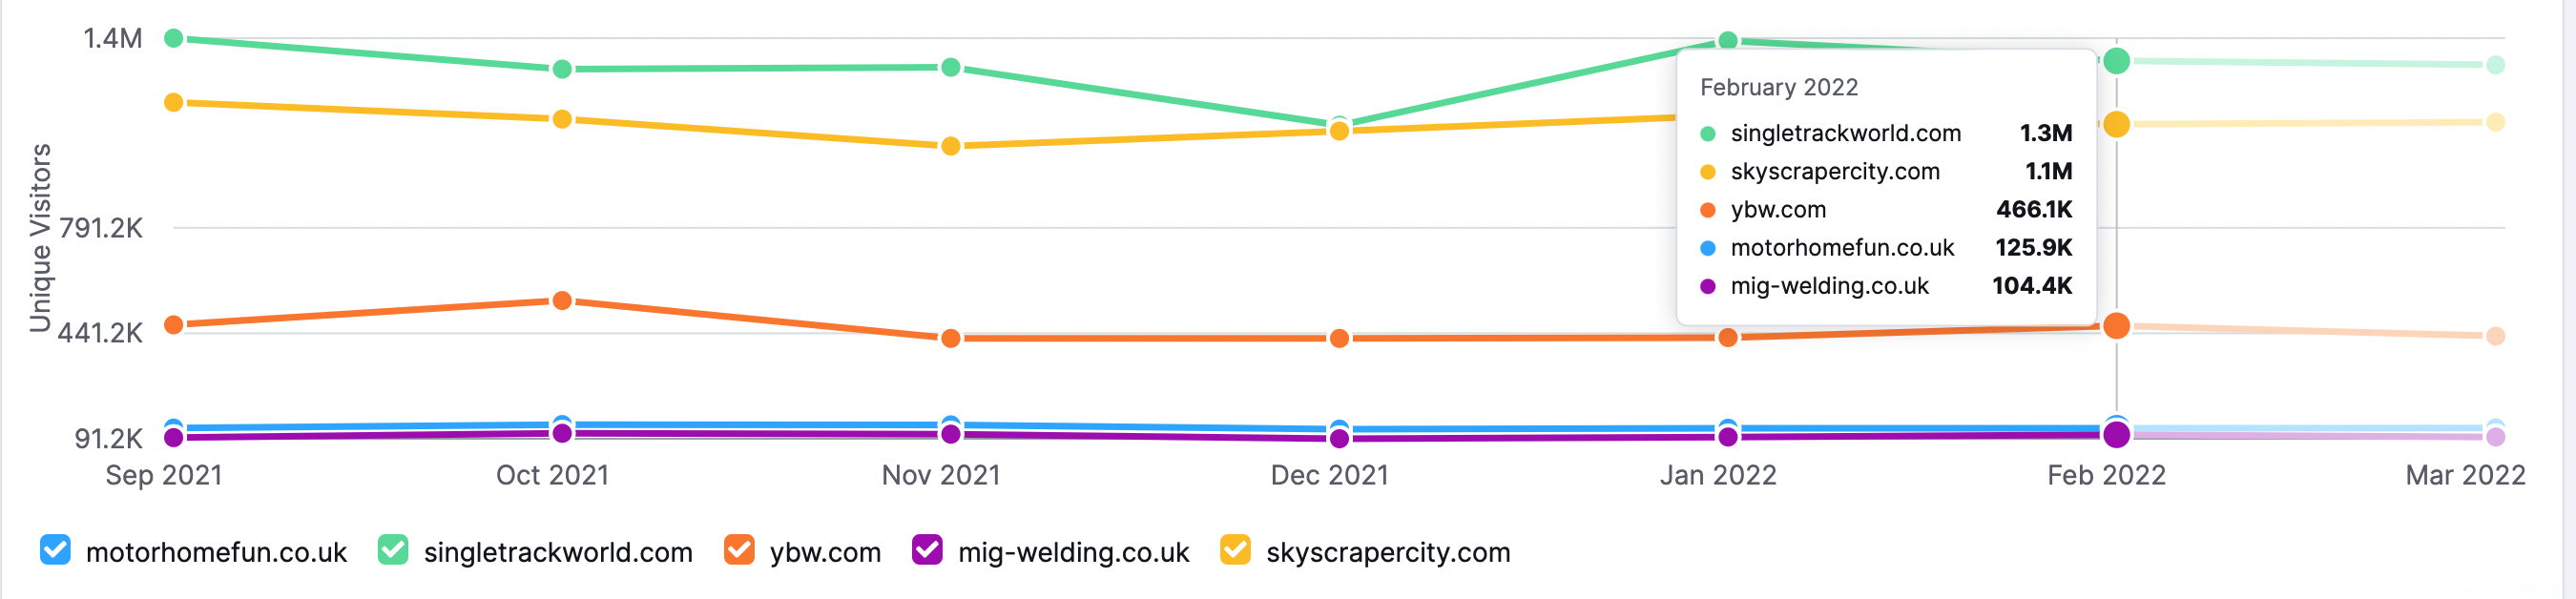The height and width of the screenshot is (599, 2576).
Task: Click the green Nov 2021 data point
Action: [951, 67]
